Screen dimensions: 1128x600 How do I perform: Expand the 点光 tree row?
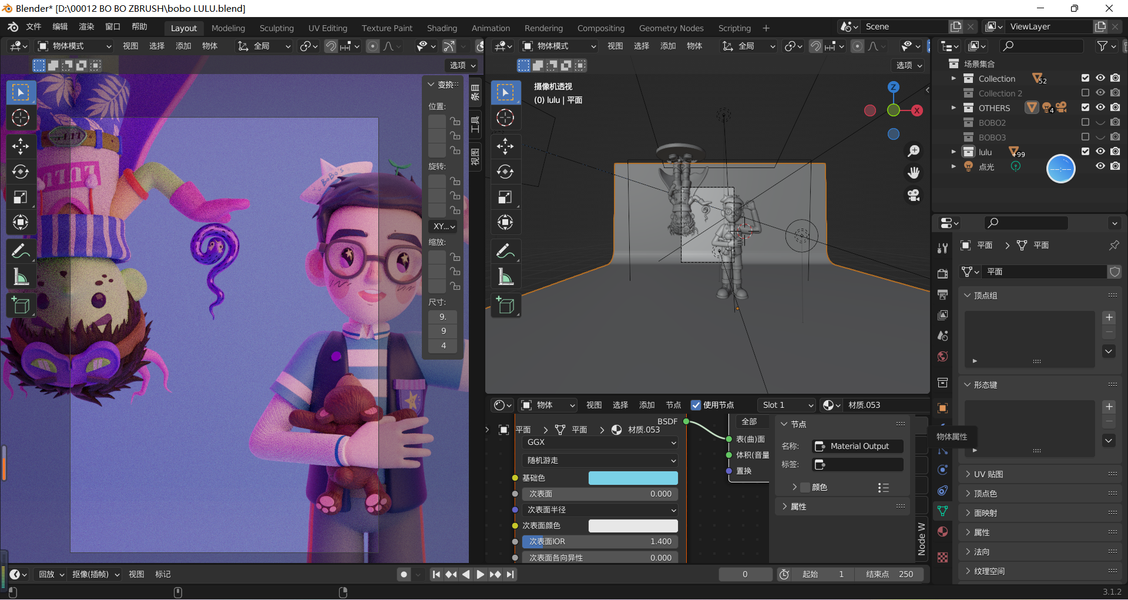pyautogui.click(x=954, y=166)
